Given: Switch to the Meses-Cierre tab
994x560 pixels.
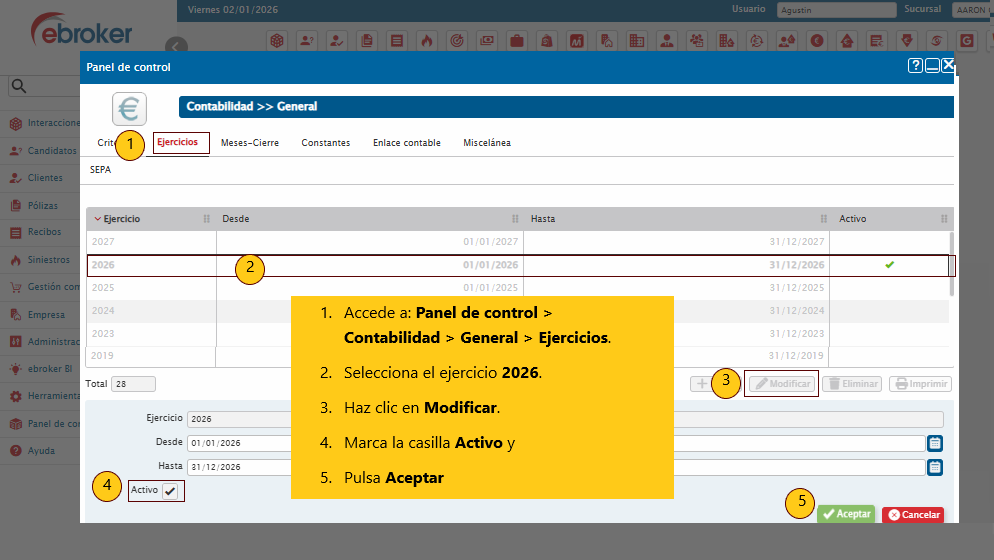Looking at the screenshot, I should [250, 143].
